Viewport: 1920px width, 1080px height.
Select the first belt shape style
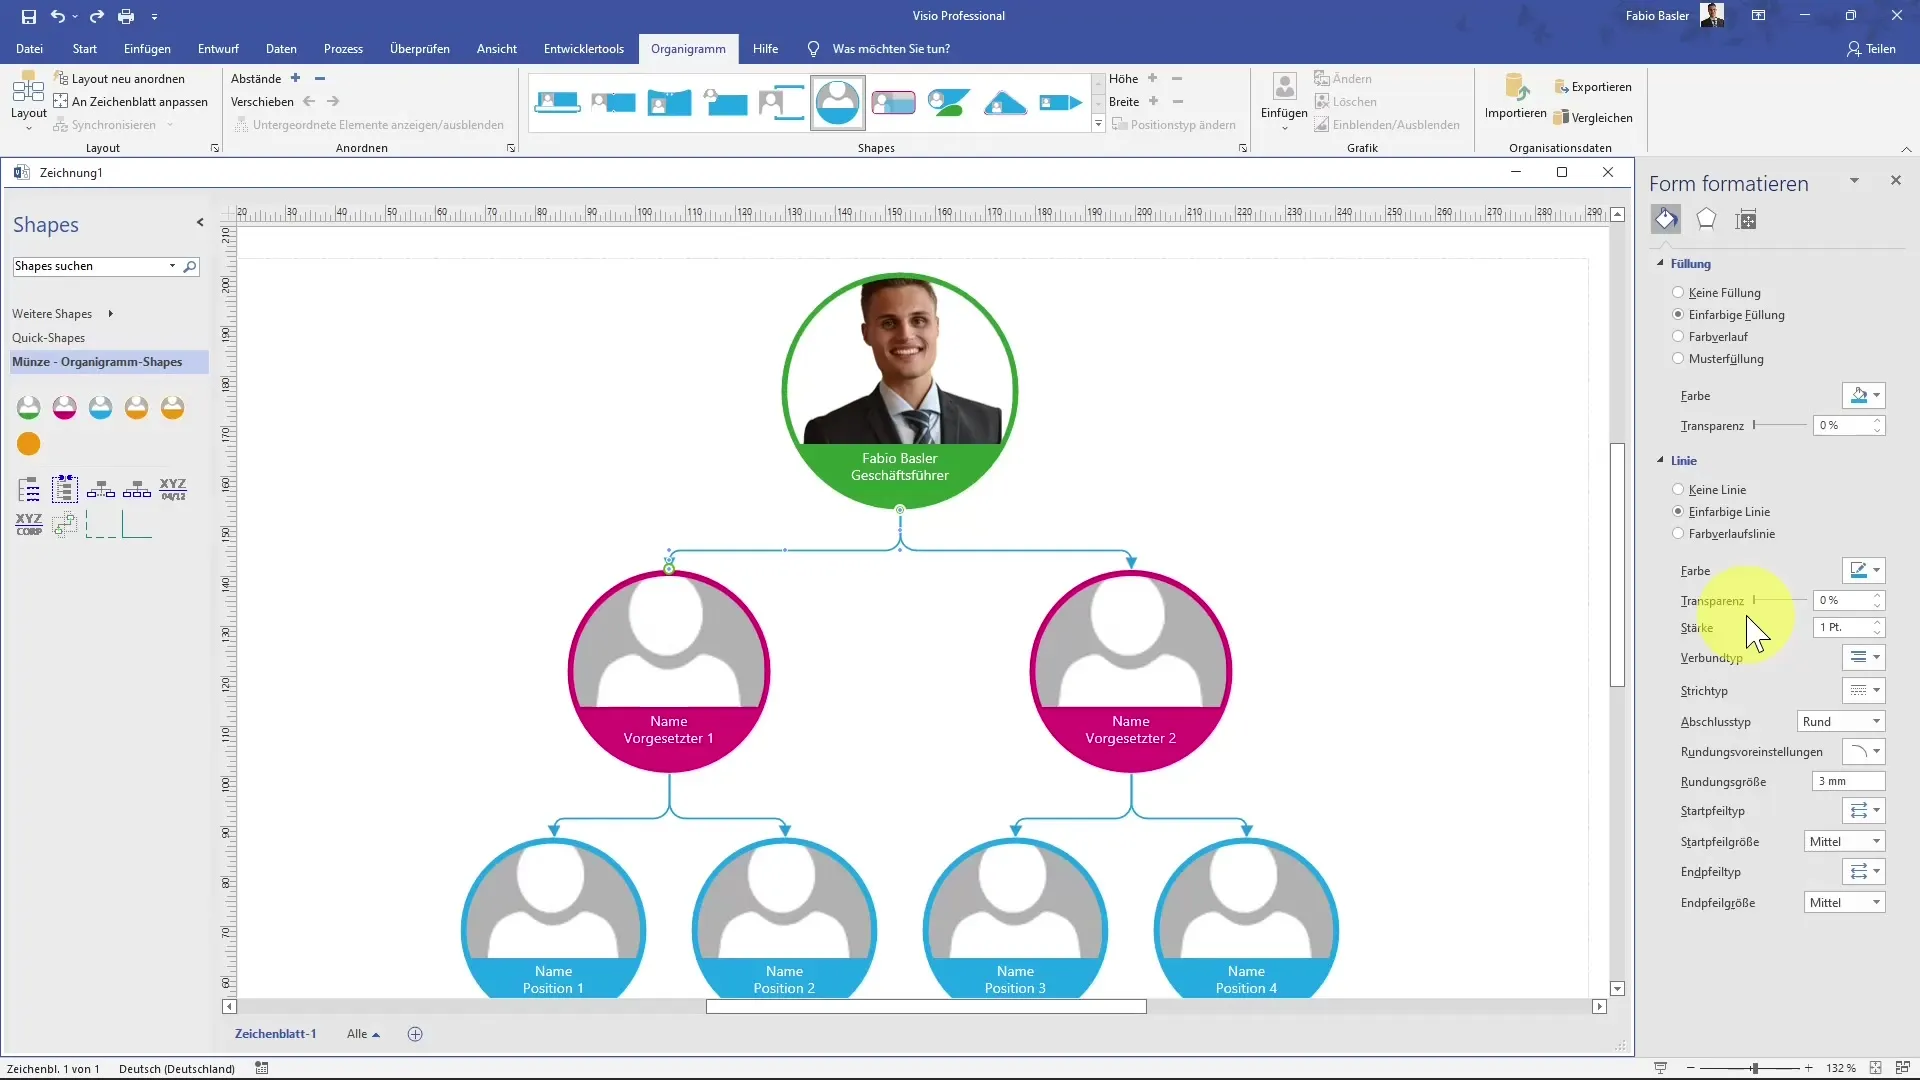(557, 102)
